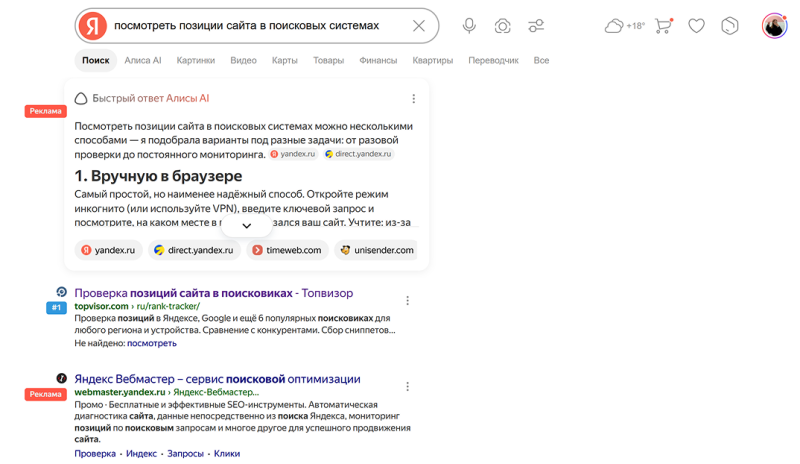Click the 'посмотреть' missing-word link
The image size is (800, 464).
[152, 343]
